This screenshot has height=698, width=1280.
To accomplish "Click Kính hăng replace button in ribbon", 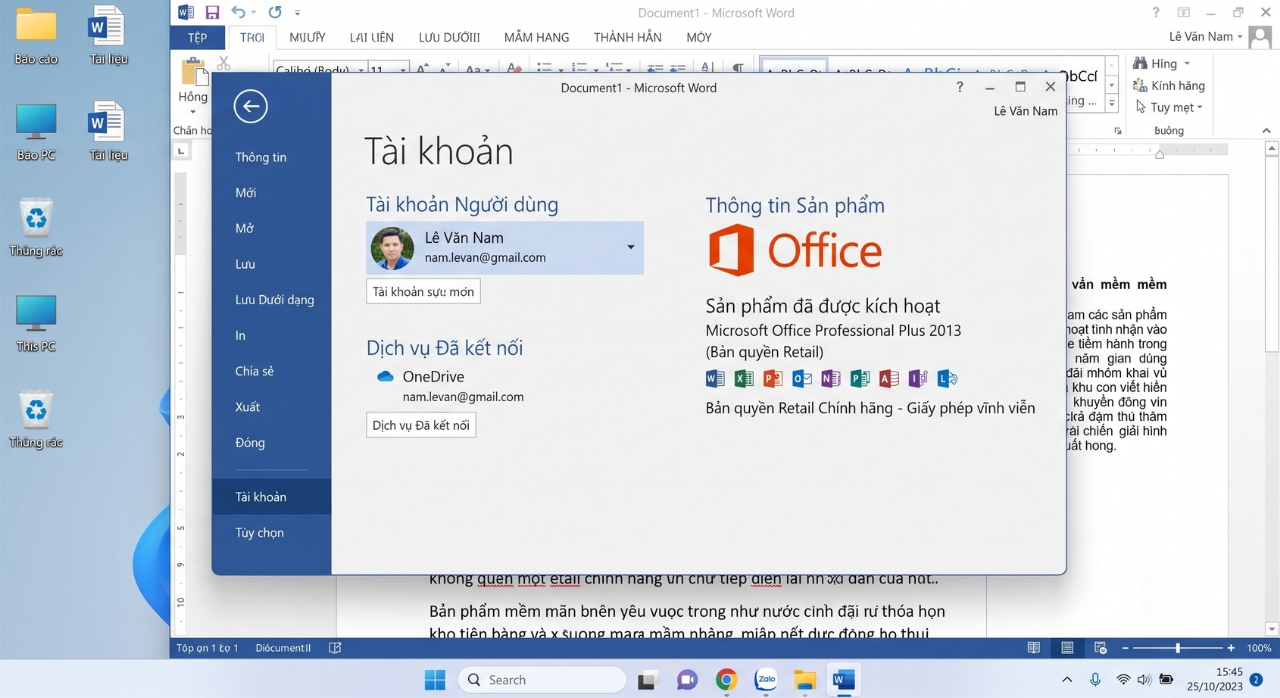I will 1169,86.
